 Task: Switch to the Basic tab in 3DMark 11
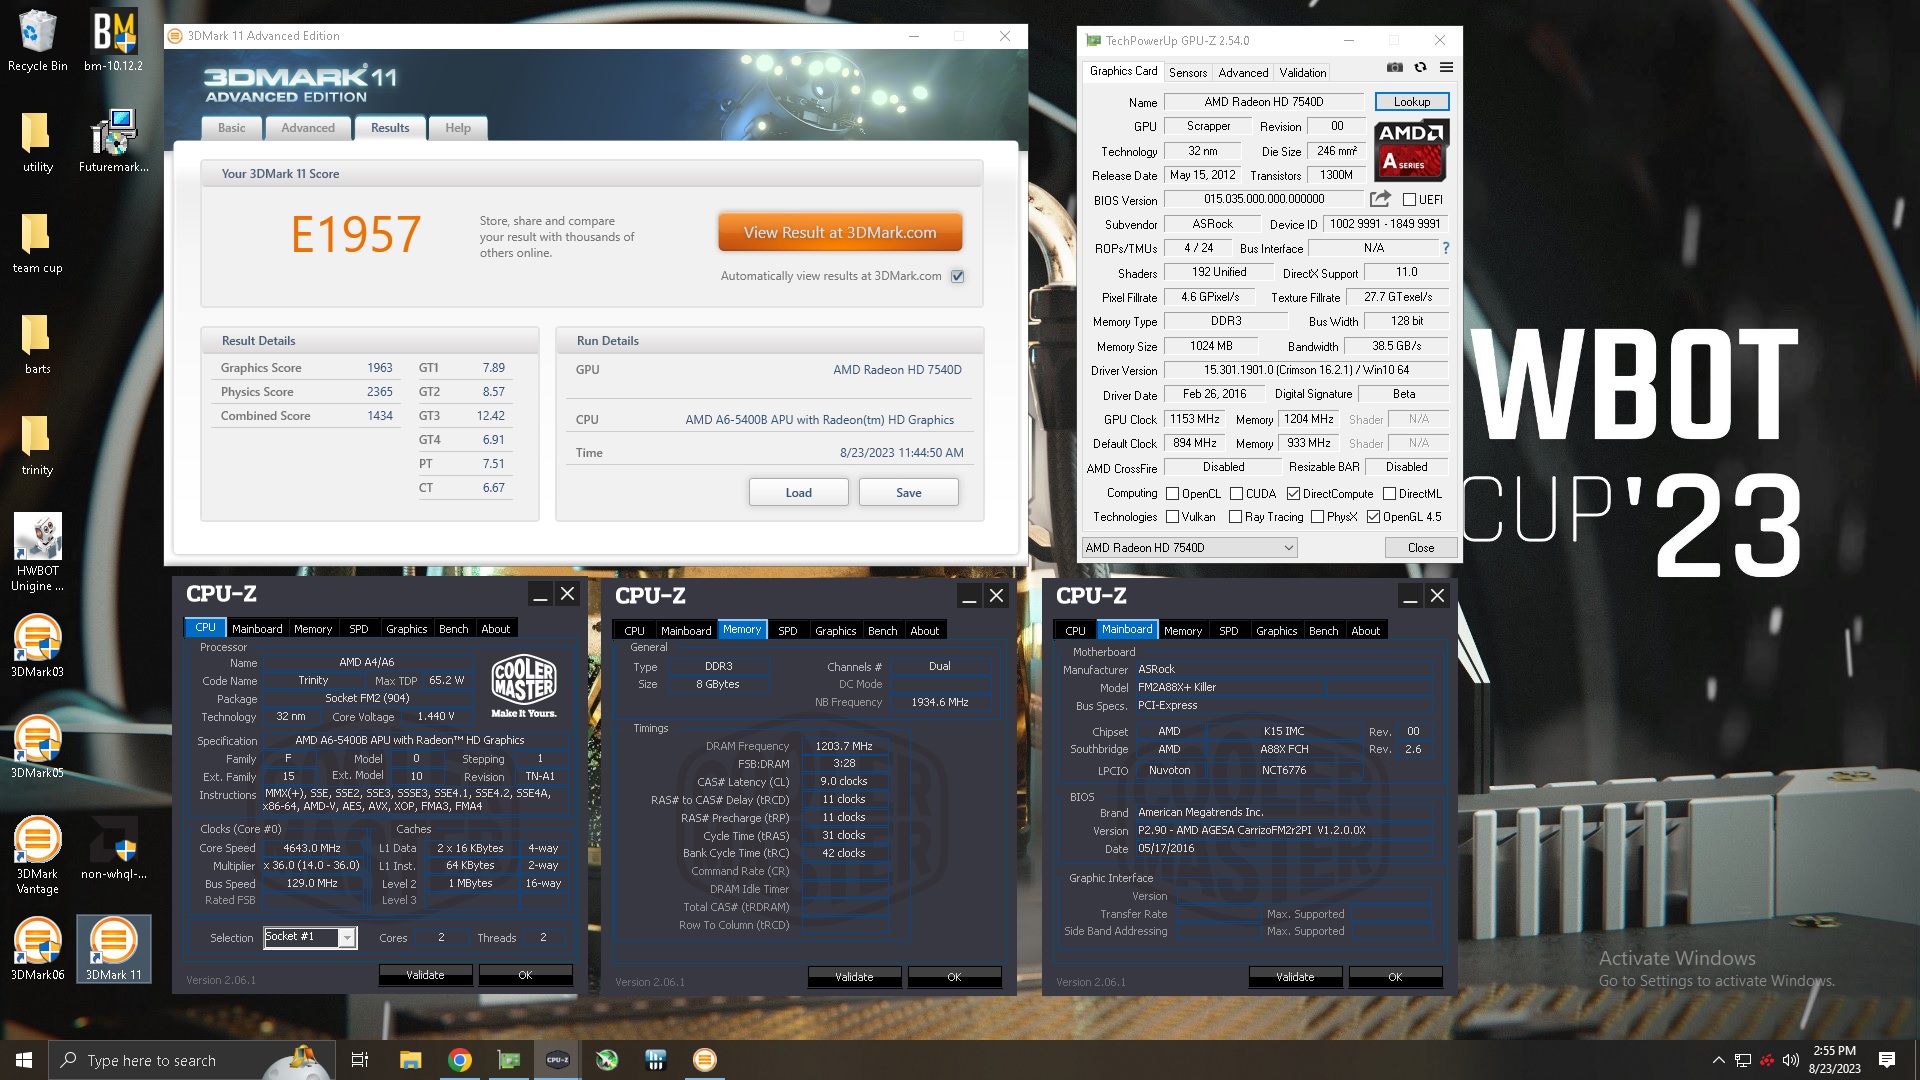pyautogui.click(x=232, y=128)
